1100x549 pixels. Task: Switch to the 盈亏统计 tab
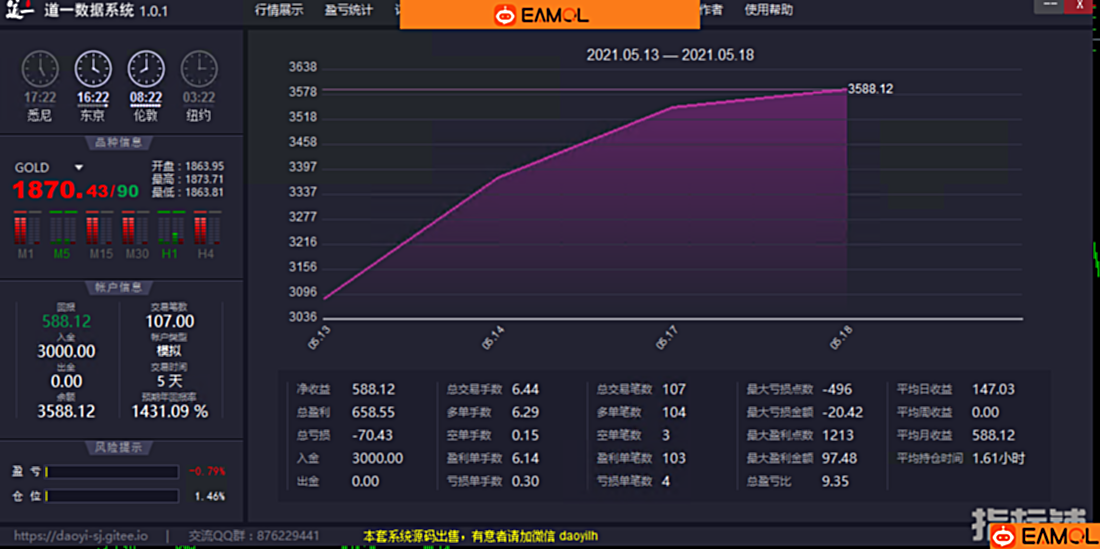coord(348,10)
